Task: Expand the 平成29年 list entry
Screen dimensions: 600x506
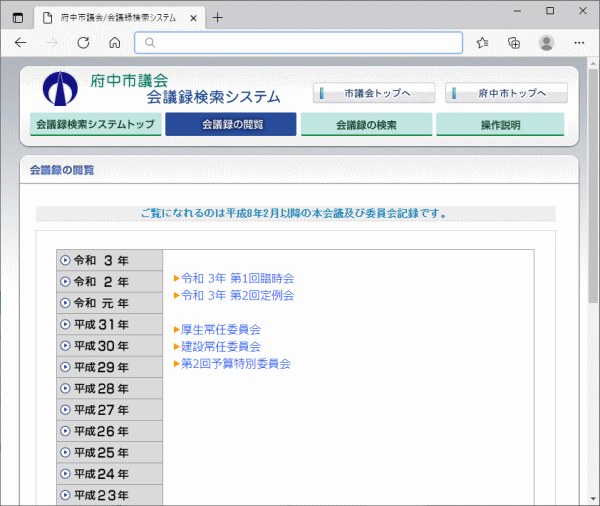Action: pyautogui.click(x=109, y=367)
